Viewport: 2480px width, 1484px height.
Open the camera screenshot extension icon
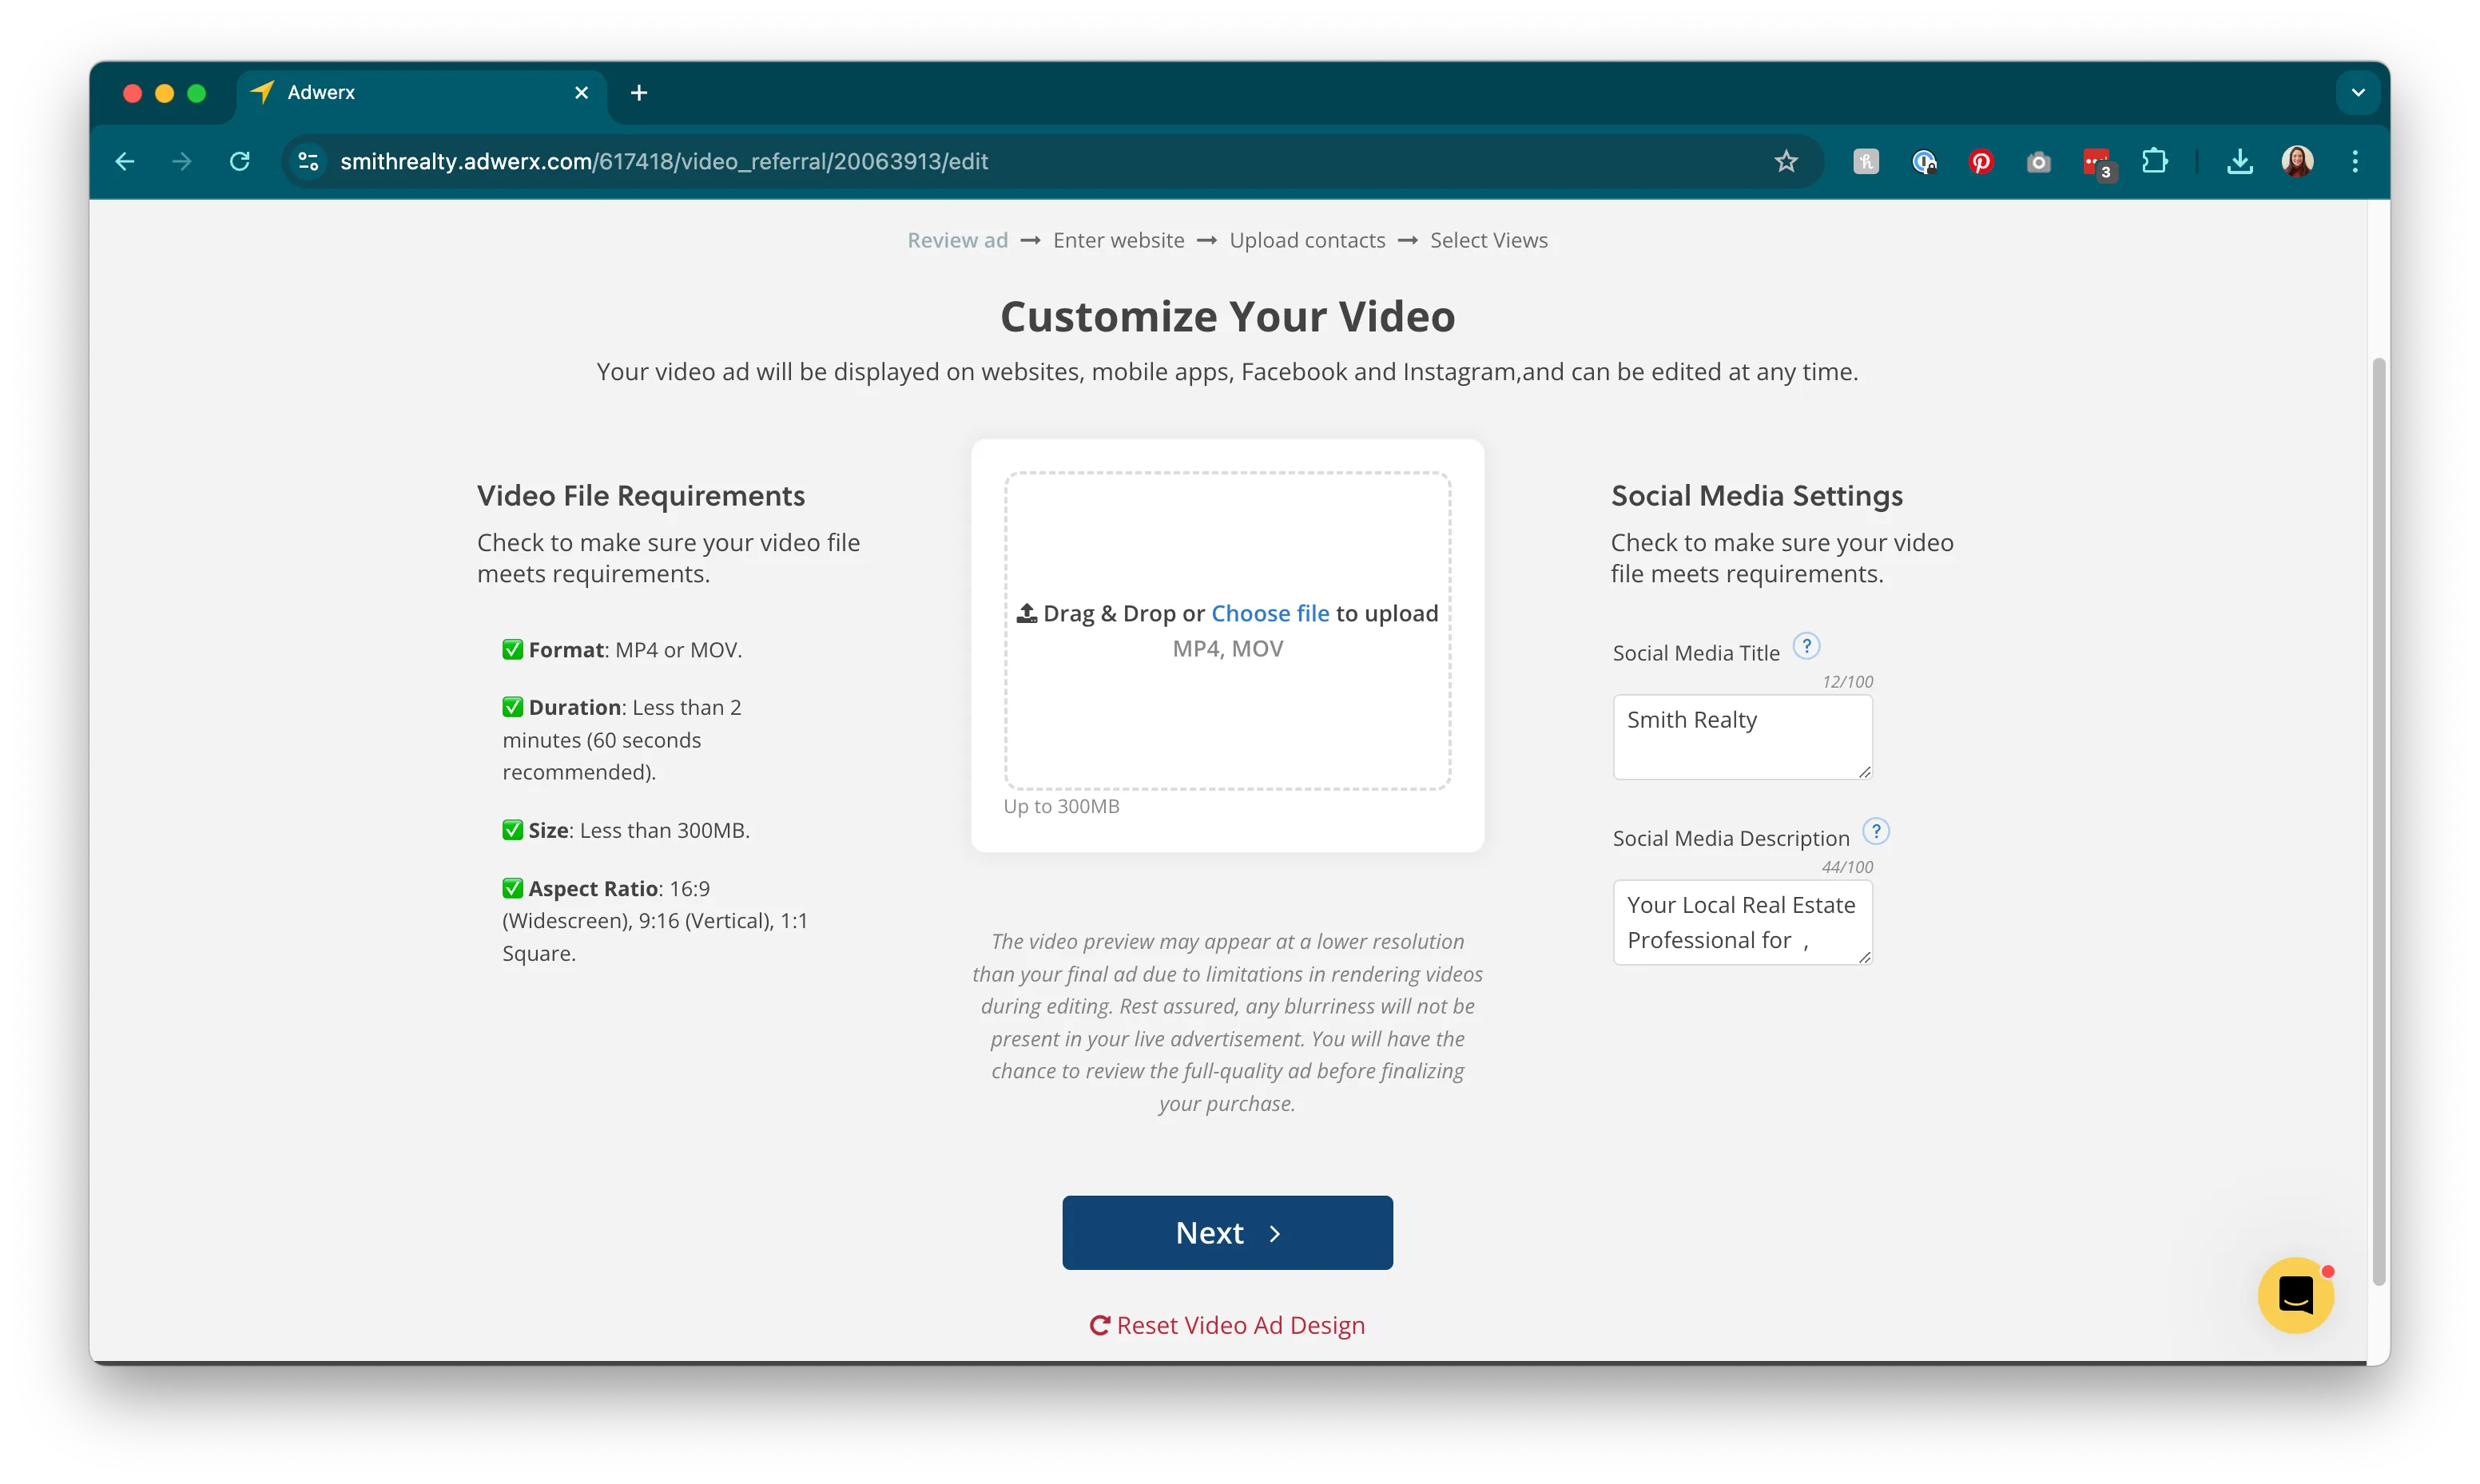[x=2038, y=161]
